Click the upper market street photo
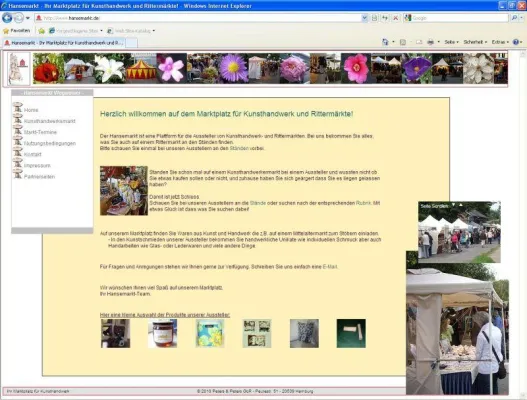This screenshot has height=400, width=527. [459, 232]
